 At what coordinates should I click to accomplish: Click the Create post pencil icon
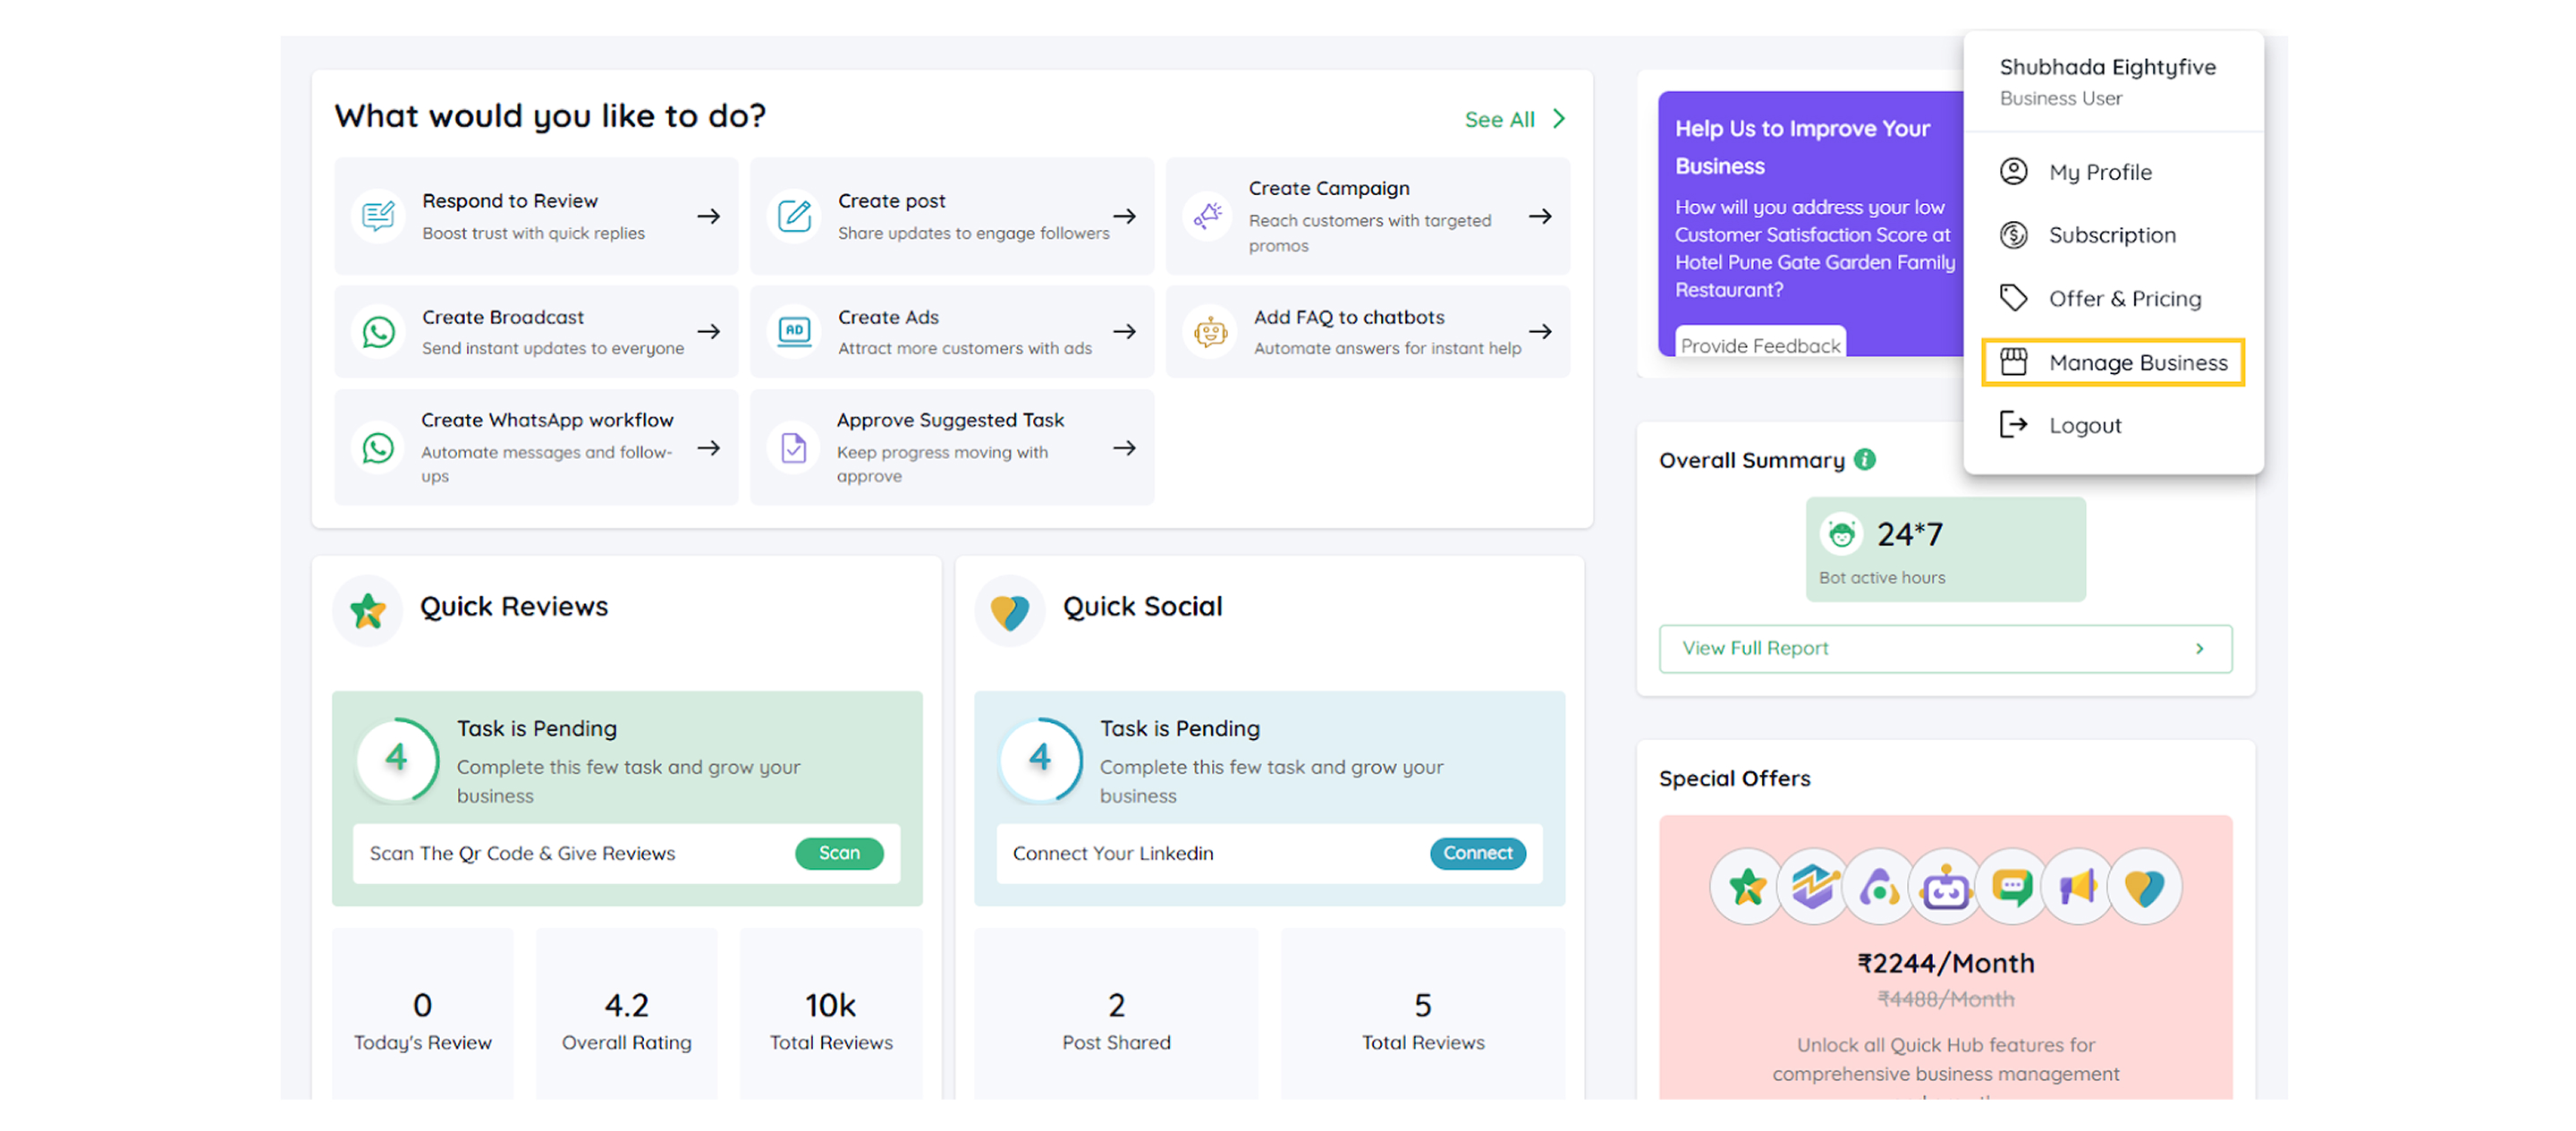pyautogui.click(x=794, y=216)
